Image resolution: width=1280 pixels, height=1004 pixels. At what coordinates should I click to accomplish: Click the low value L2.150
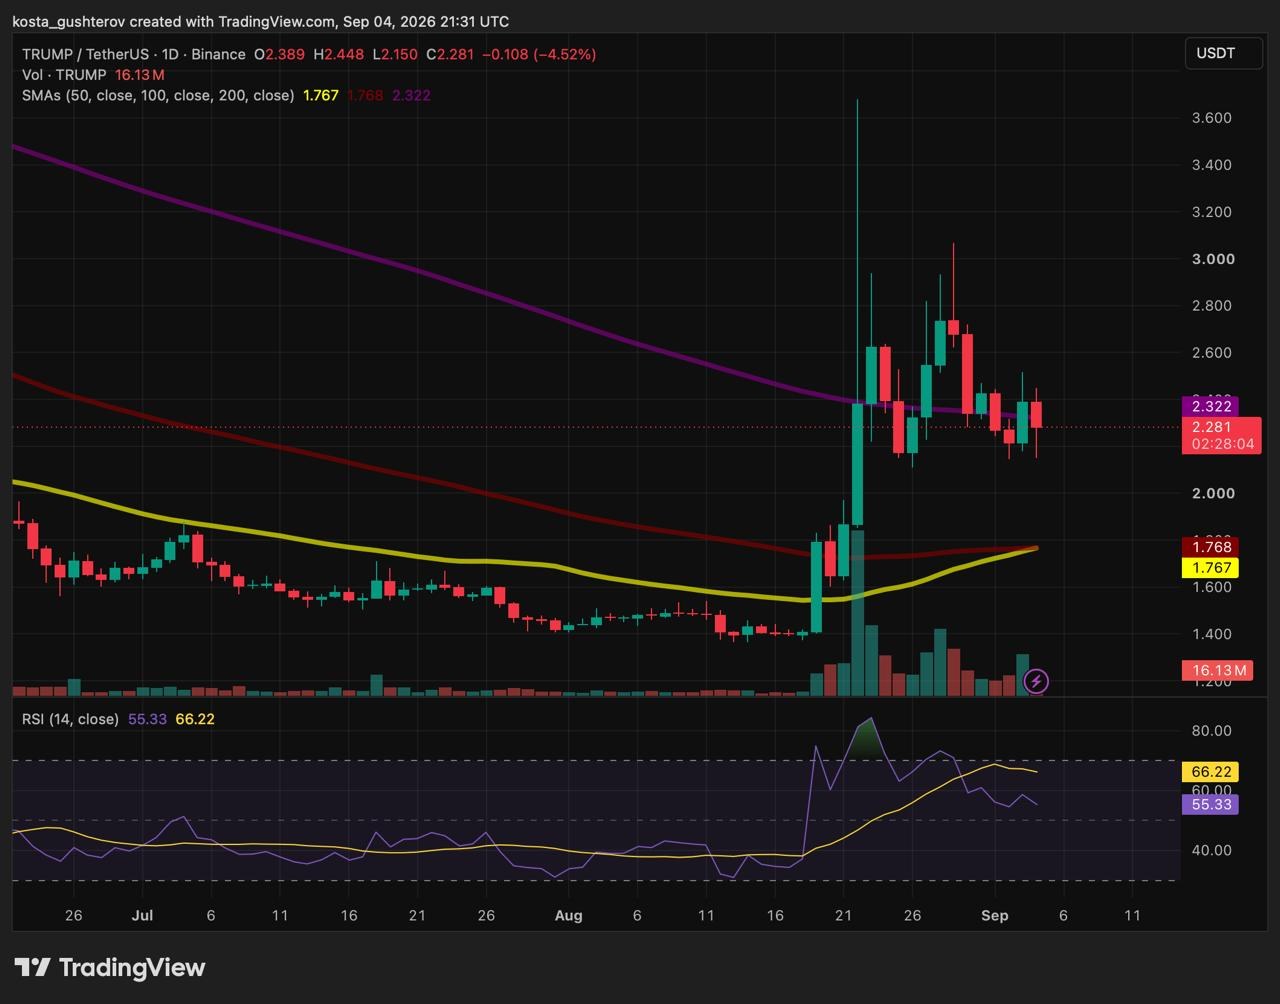(395, 54)
